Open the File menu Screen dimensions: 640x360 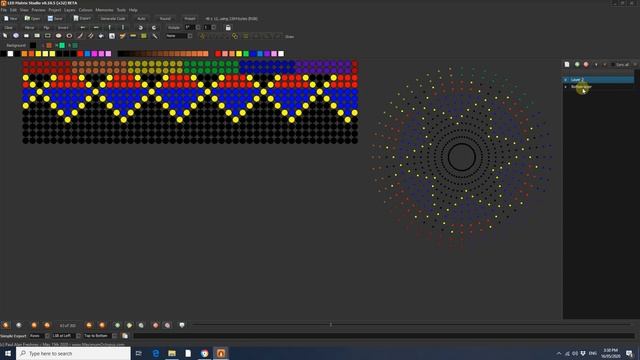[4, 10]
